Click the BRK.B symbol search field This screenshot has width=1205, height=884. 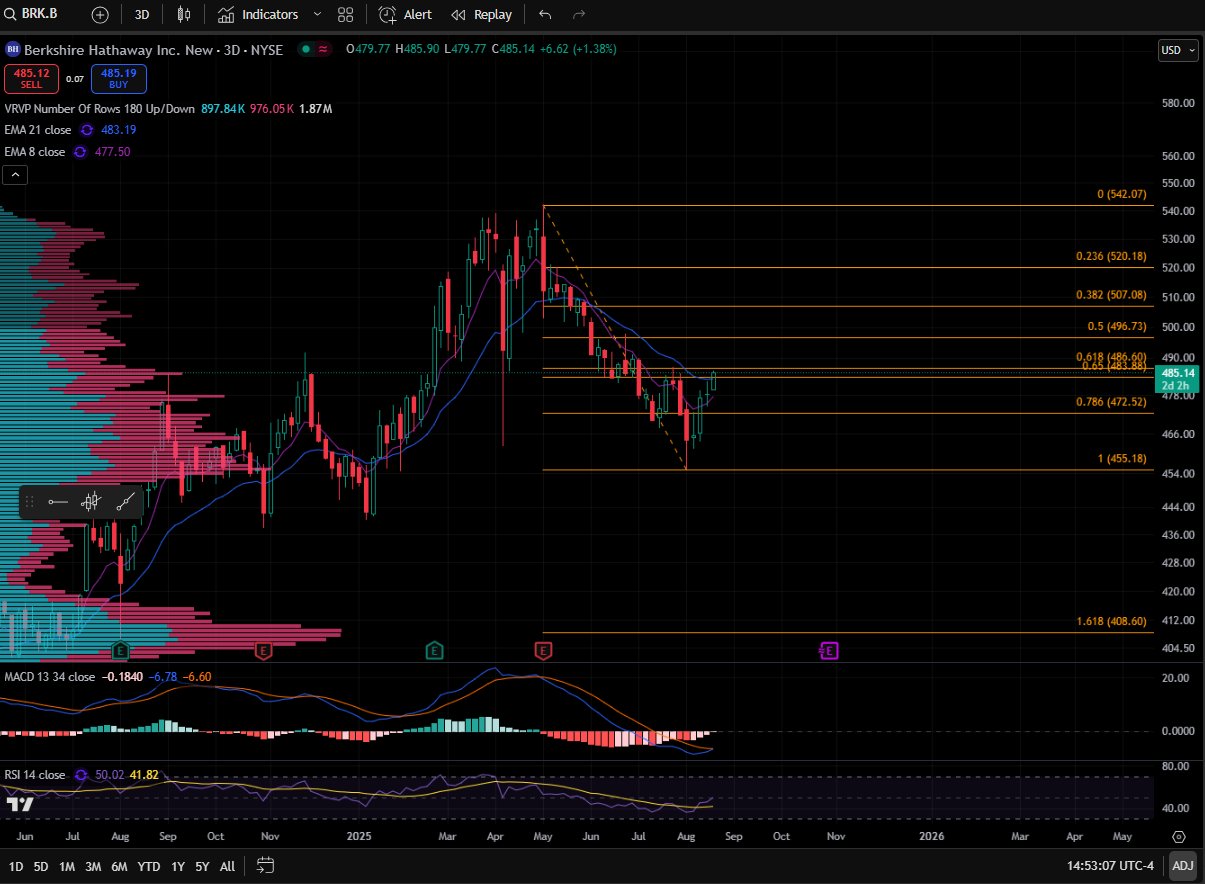pyautogui.click(x=40, y=14)
